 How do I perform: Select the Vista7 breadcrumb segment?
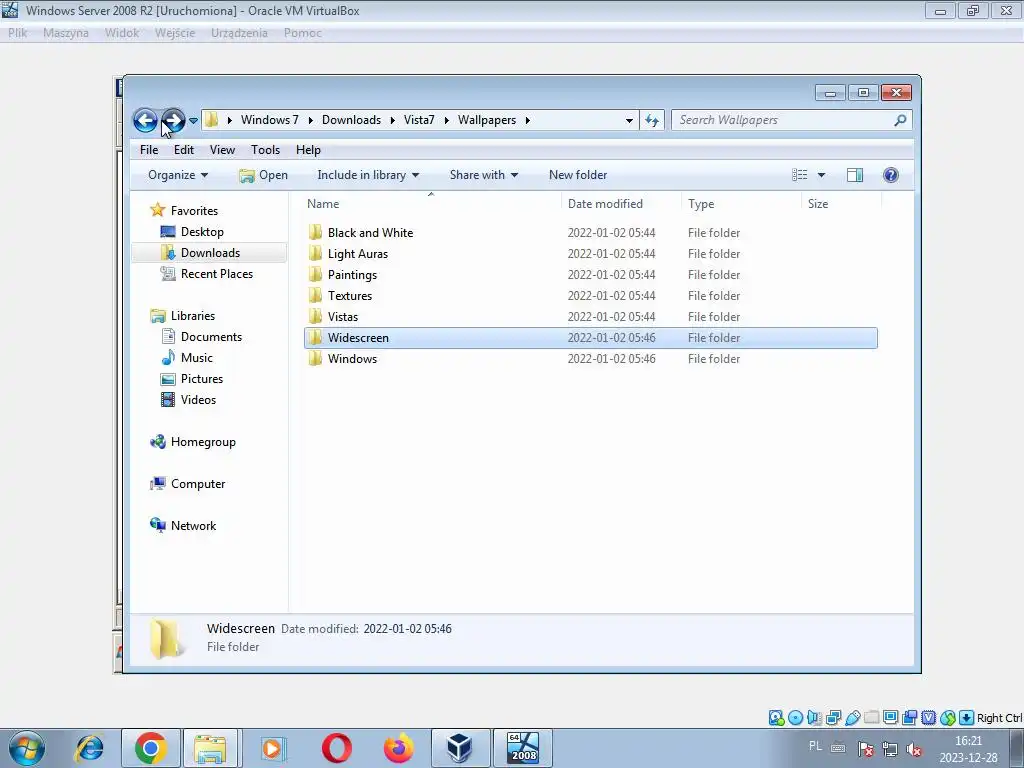pos(419,120)
